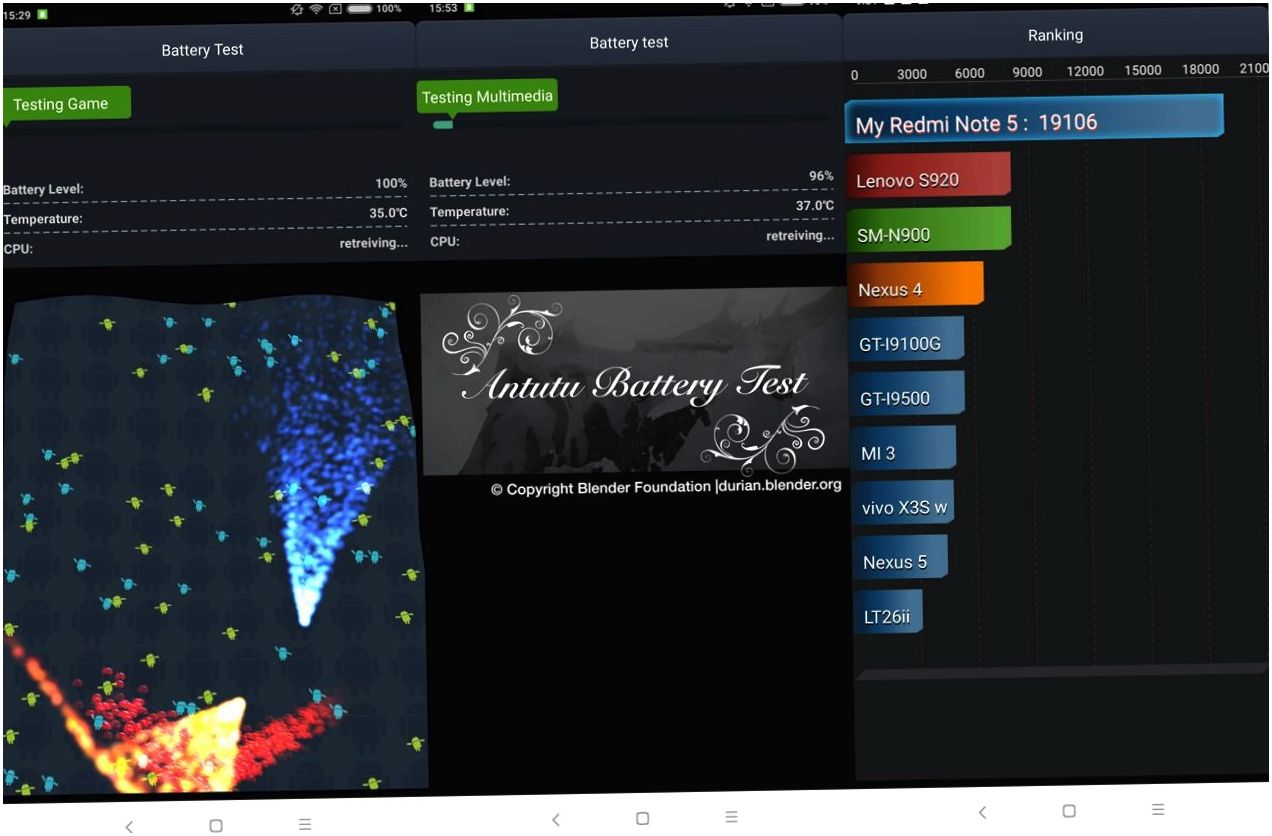Select the Lenovo S920 ranking bar

(x=929, y=175)
